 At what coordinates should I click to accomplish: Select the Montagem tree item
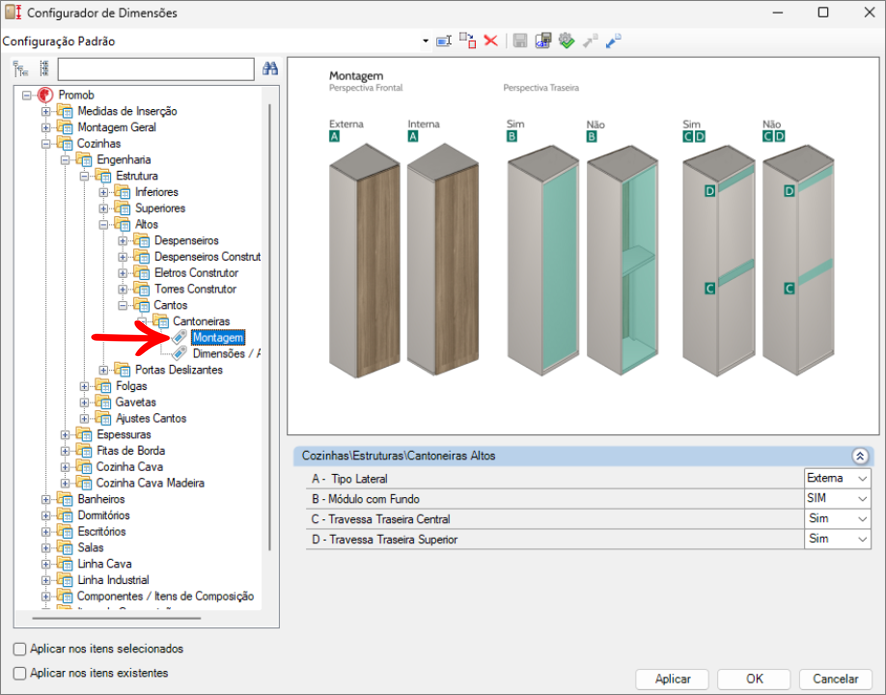click(218, 338)
